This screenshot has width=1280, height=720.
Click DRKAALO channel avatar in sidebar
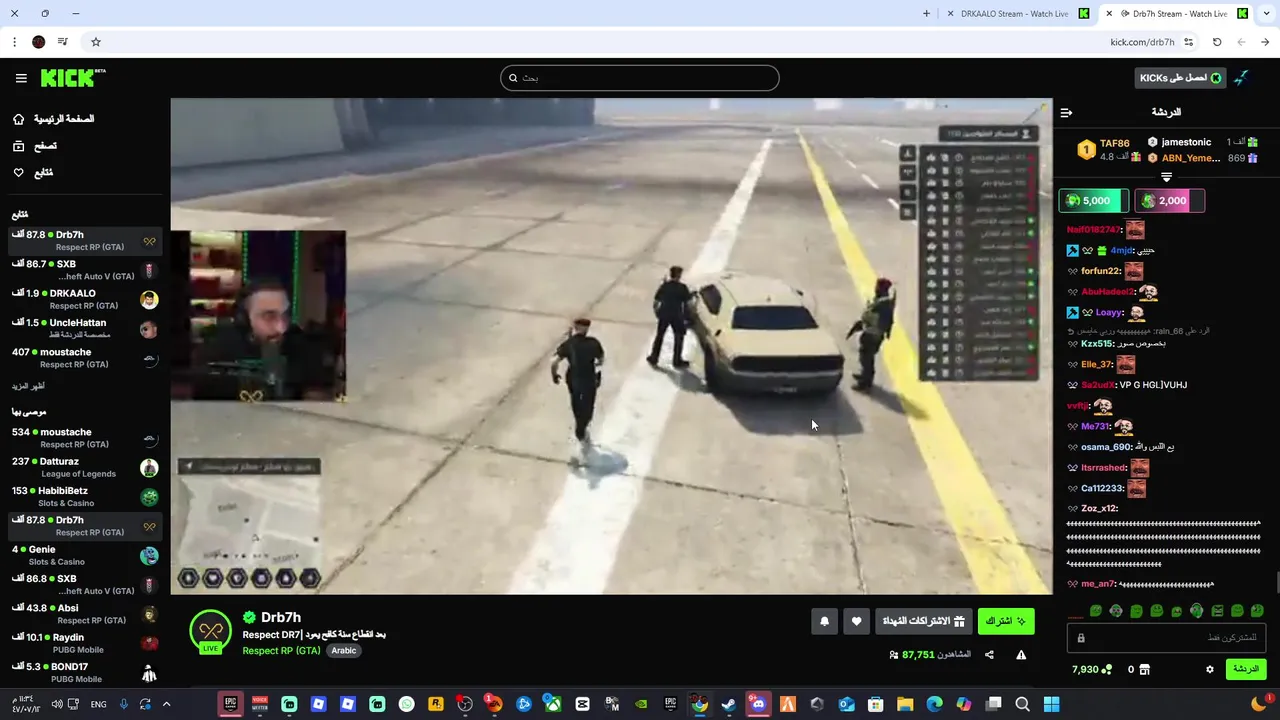(149, 299)
